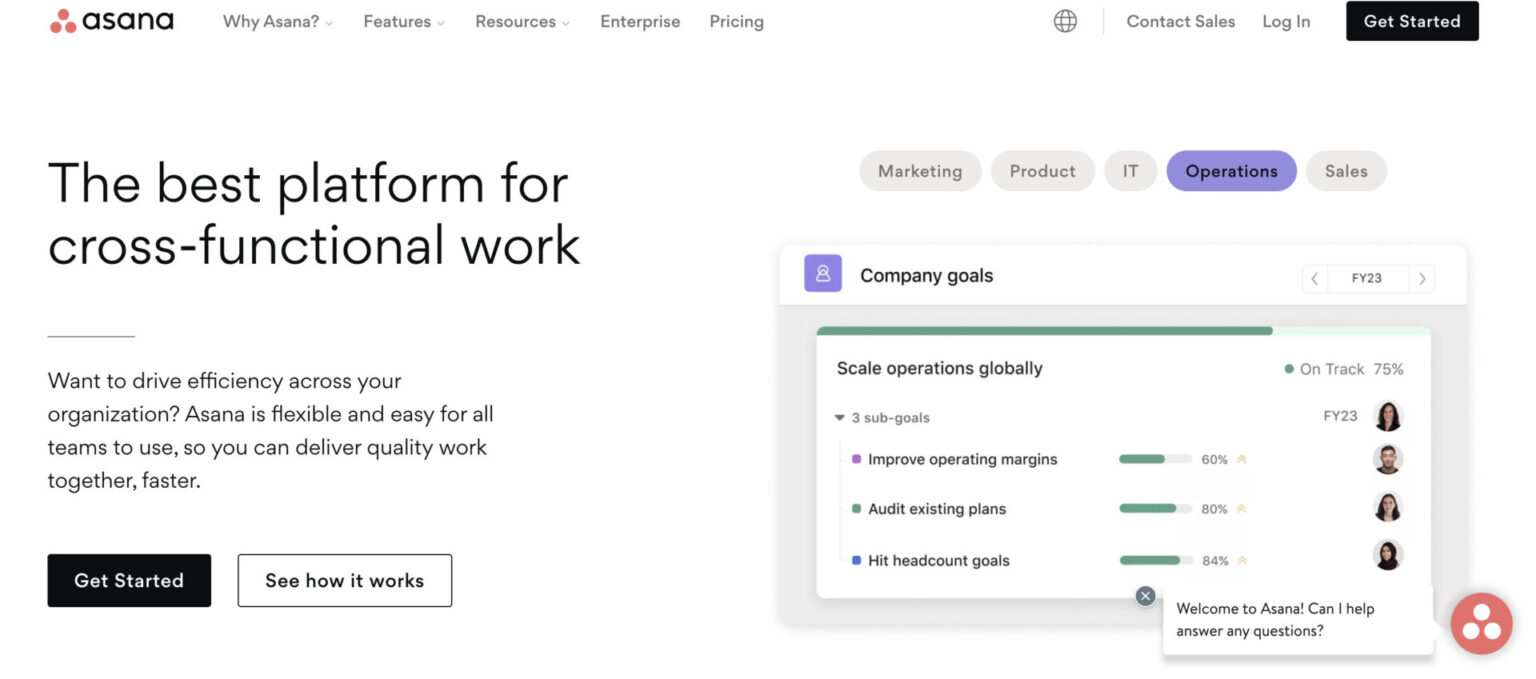1536x679 pixels.
Task: Switch to the Product team view
Action: click(1042, 170)
